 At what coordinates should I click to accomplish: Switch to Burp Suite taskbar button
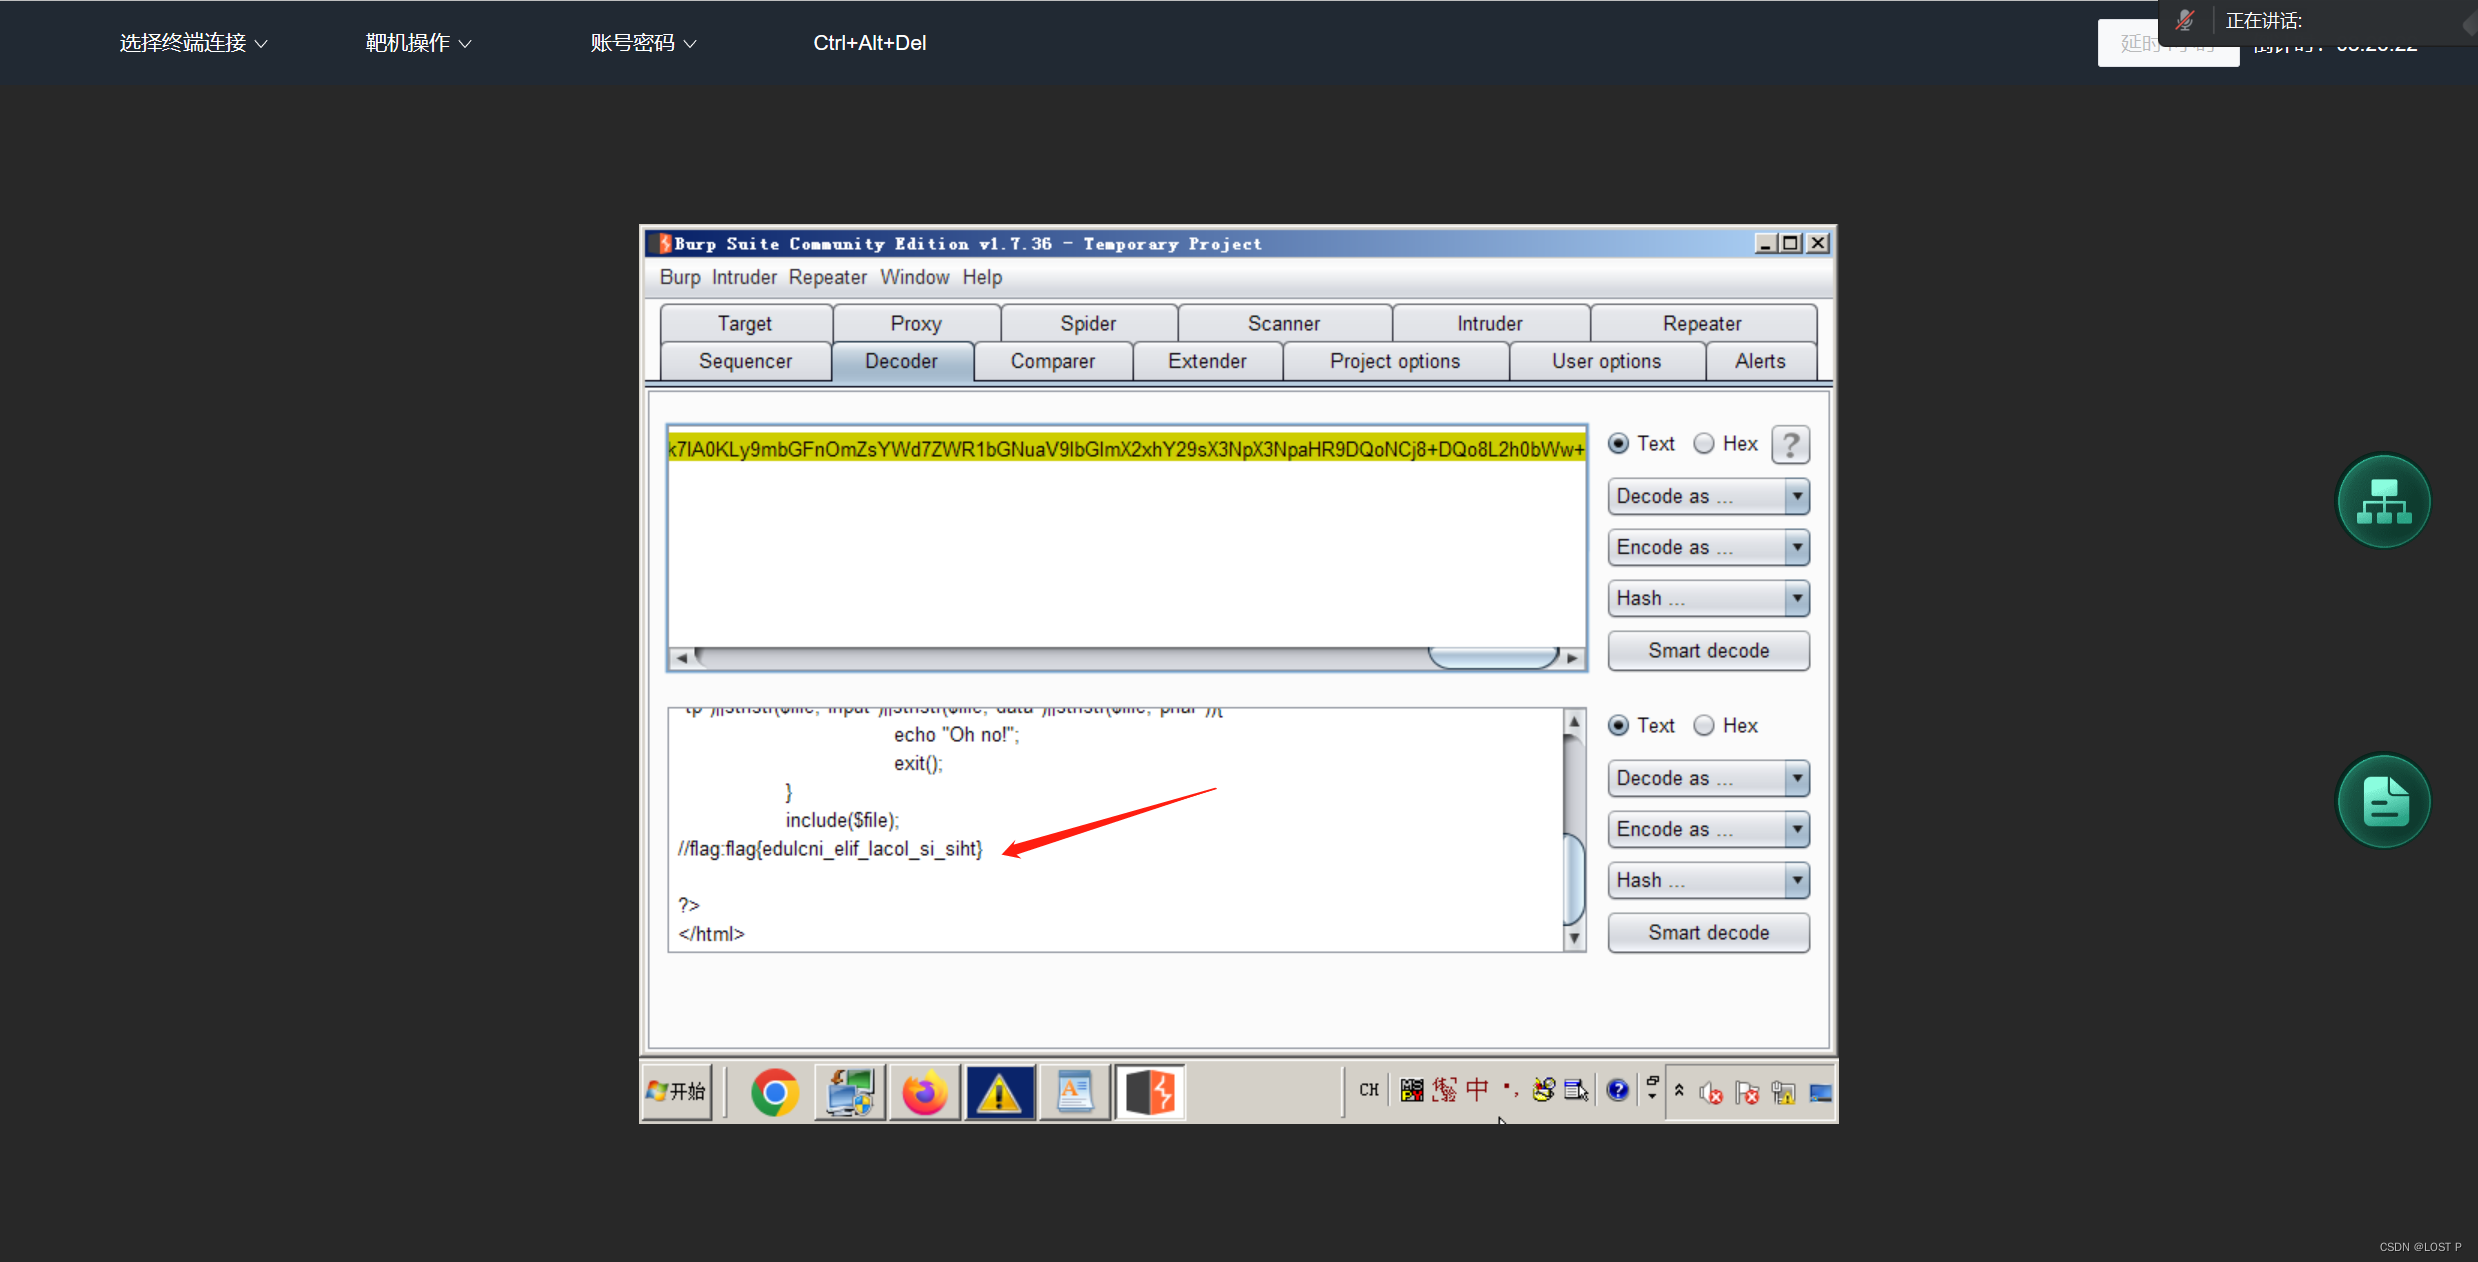coord(1150,1092)
